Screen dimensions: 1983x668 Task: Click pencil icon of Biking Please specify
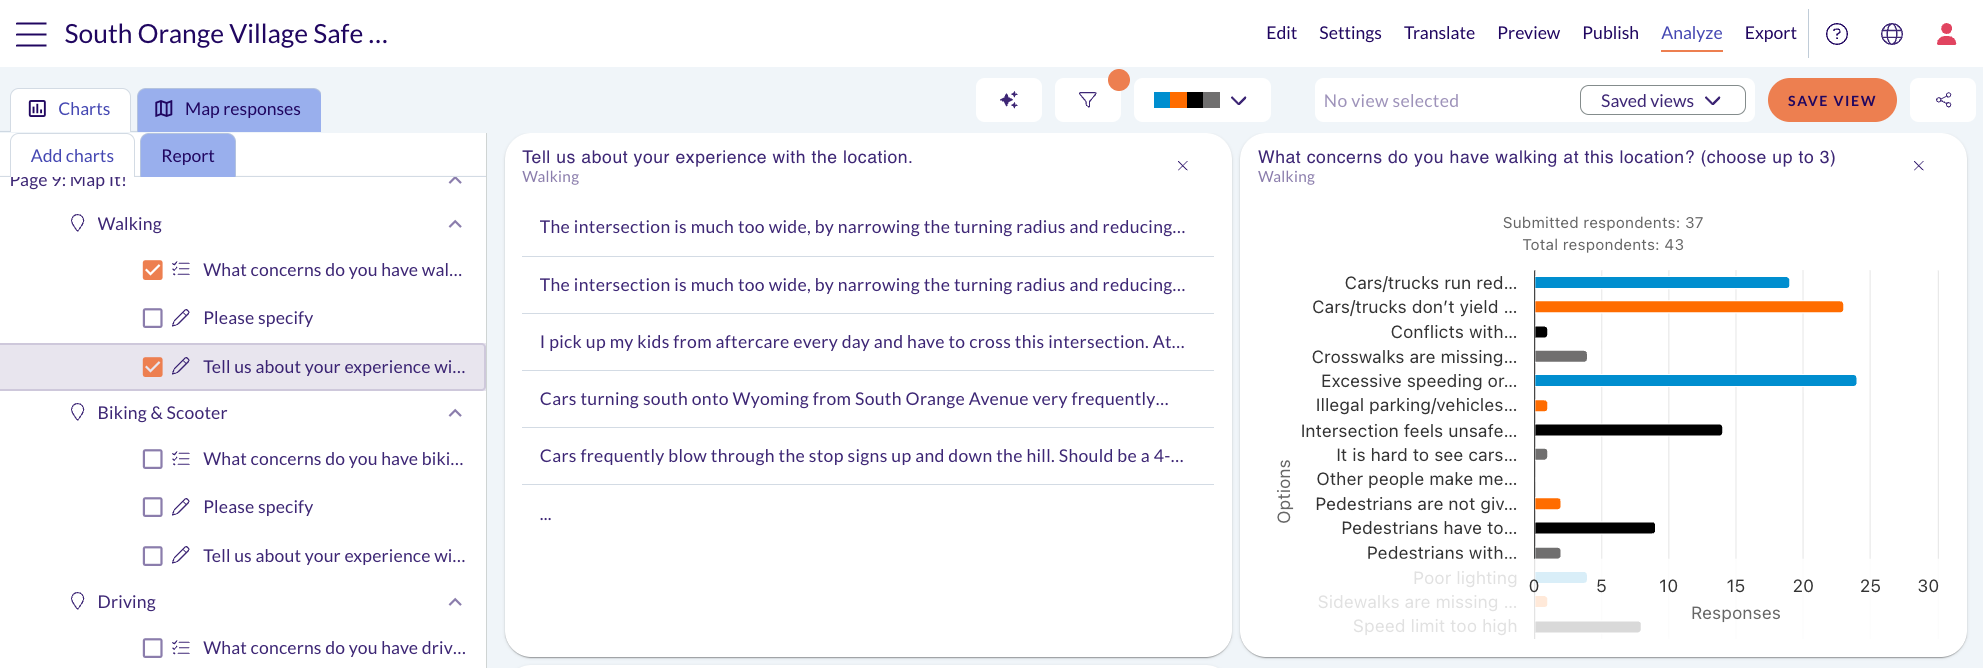click(x=181, y=507)
